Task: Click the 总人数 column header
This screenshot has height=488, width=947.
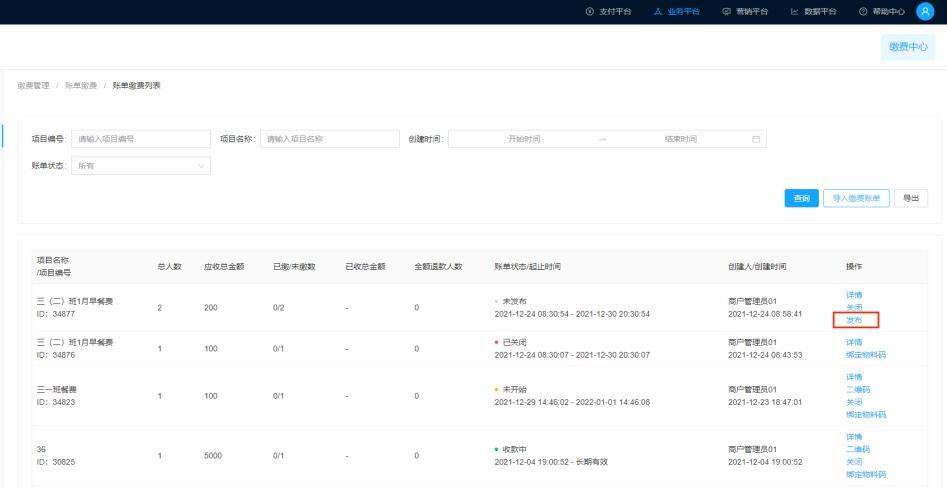Action: point(169,266)
